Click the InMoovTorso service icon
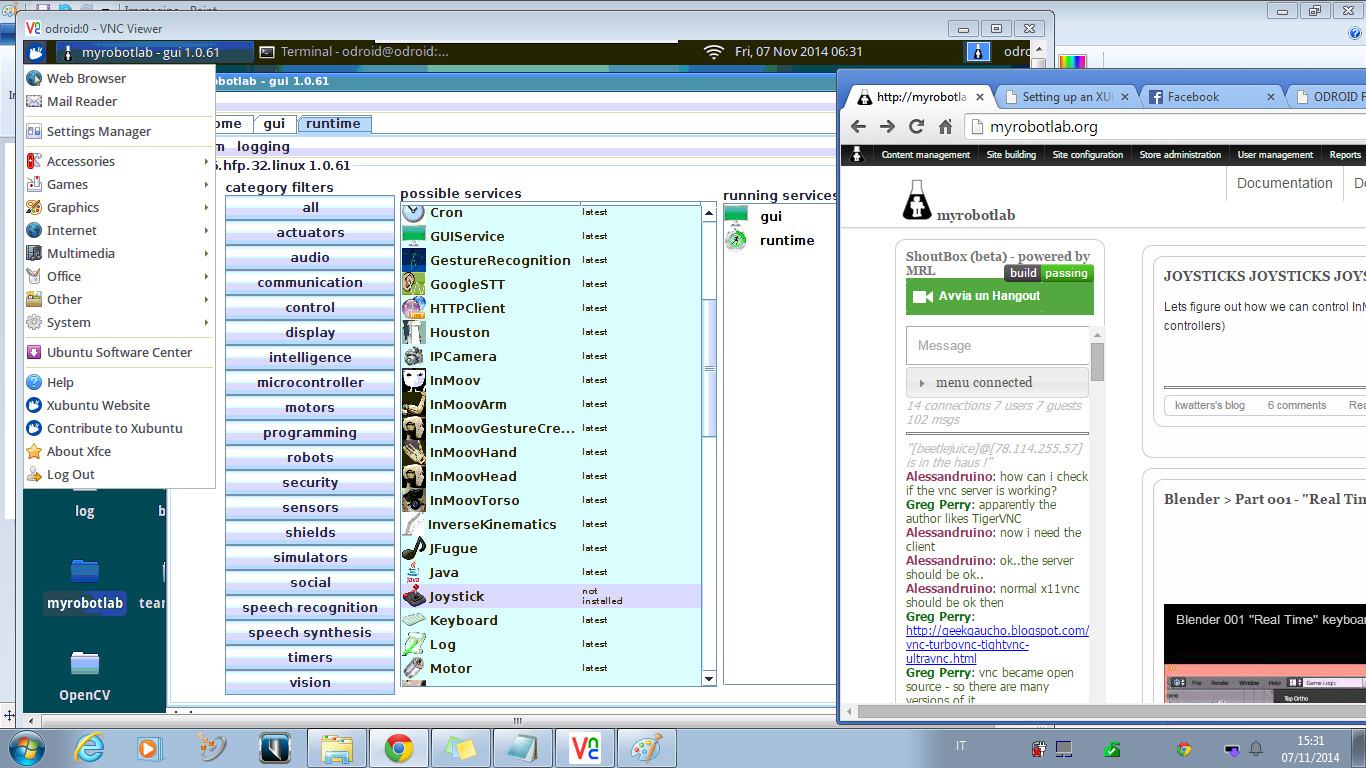Screen dimensions: 1366x768 [x=414, y=500]
